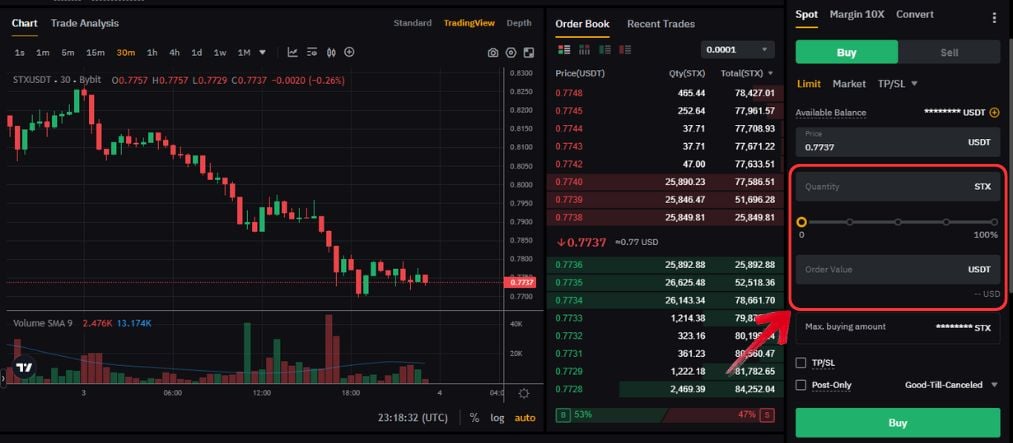1013x443 pixels.
Task: Select the 15m timeframe
Action: [x=96, y=52]
